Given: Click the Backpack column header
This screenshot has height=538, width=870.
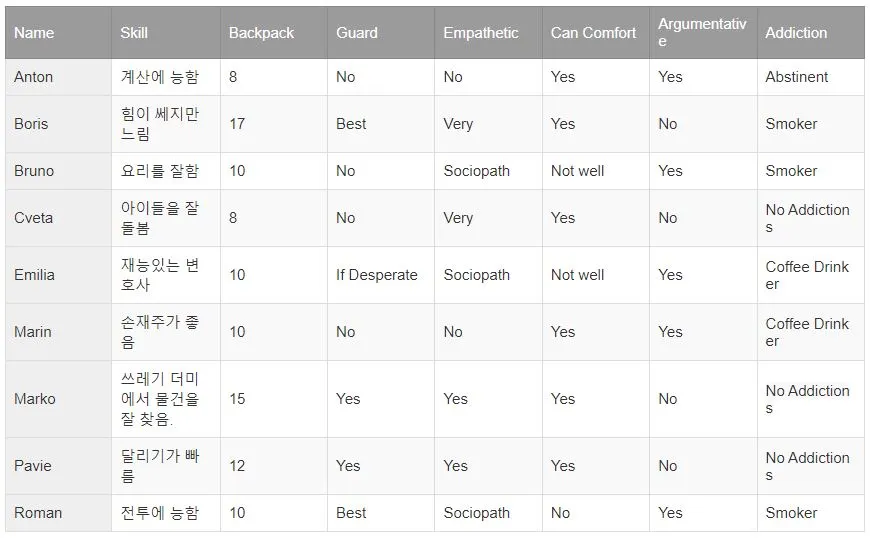Looking at the screenshot, I should pyautogui.click(x=261, y=33).
